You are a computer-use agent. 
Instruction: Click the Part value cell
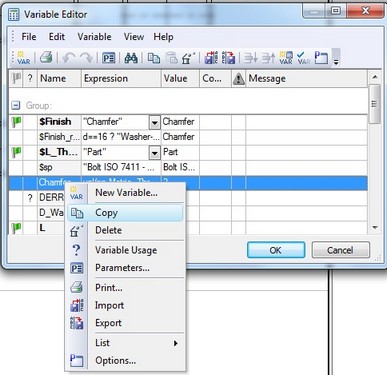tap(180, 152)
